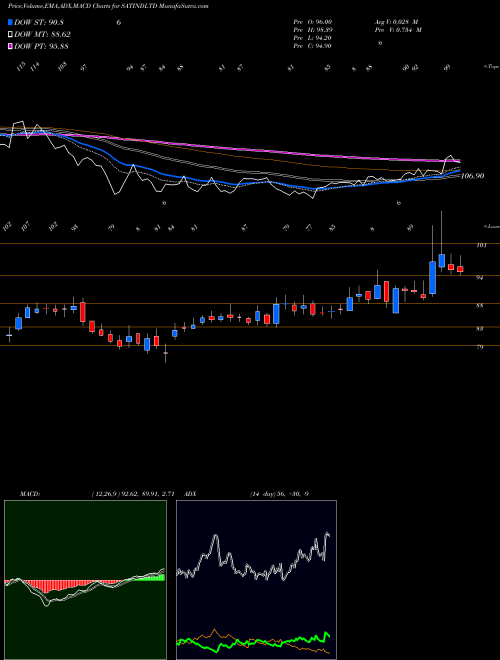The width and height of the screenshot is (500, 660).
Task: Click the 83 price axis label
Action: point(480,329)
